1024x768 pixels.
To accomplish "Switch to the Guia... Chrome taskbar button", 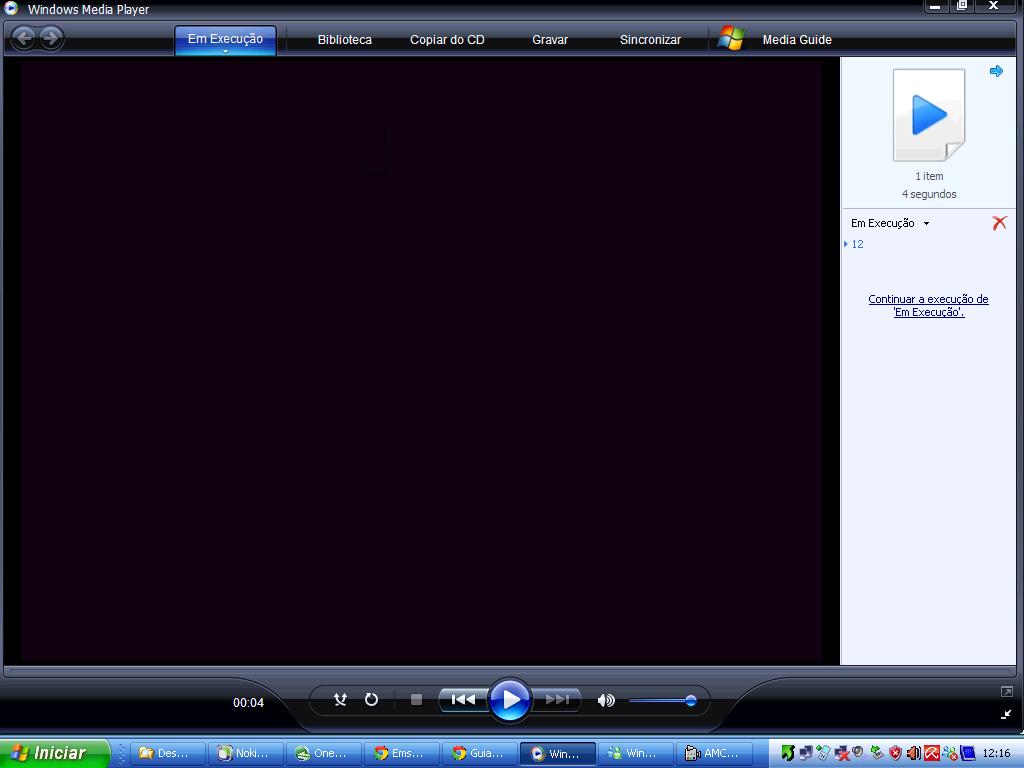I will pyautogui.click(x=479, y=754).
